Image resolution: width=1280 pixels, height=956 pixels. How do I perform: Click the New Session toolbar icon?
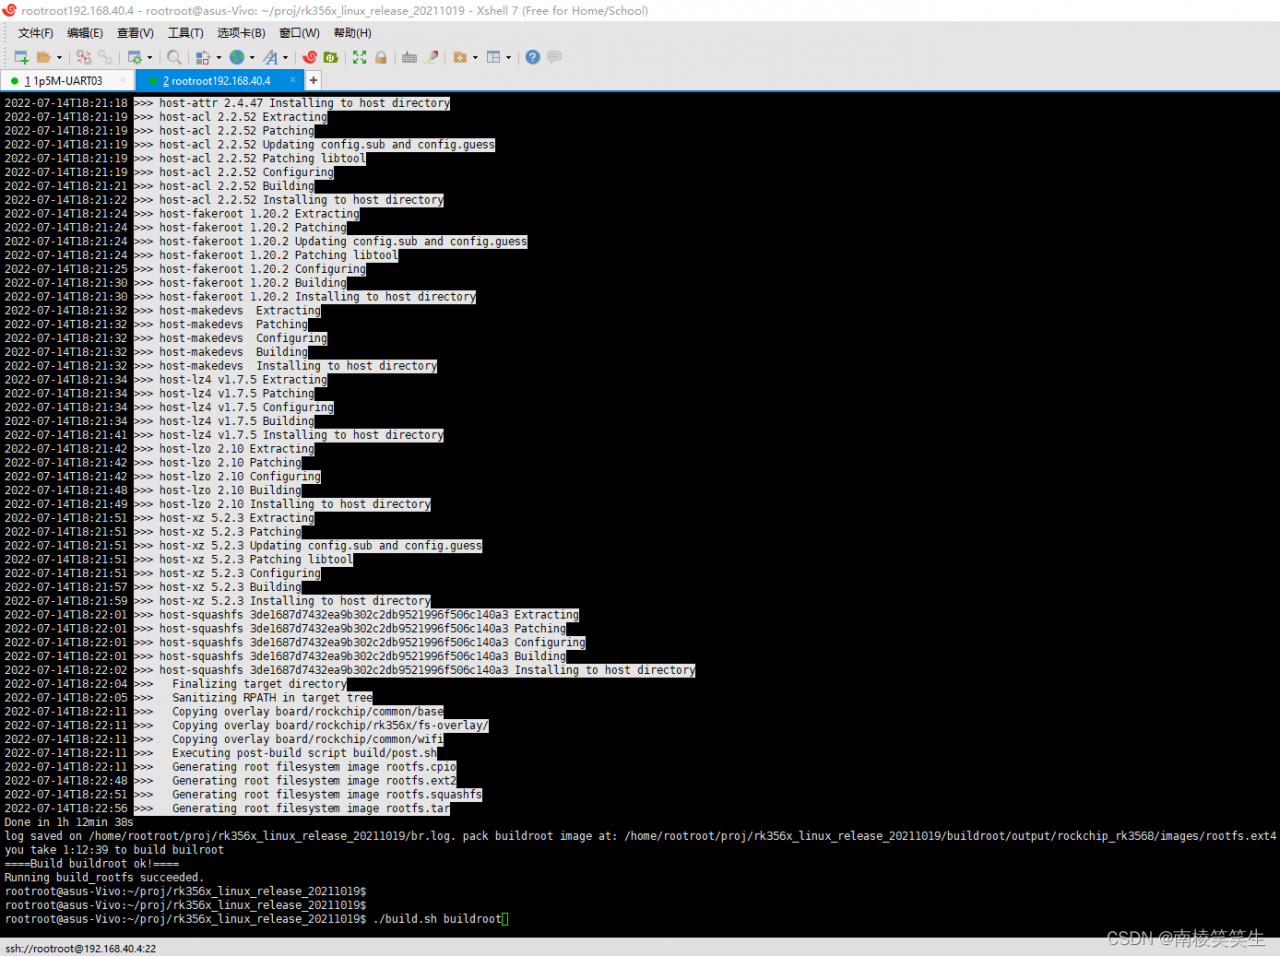pos(21,57)
